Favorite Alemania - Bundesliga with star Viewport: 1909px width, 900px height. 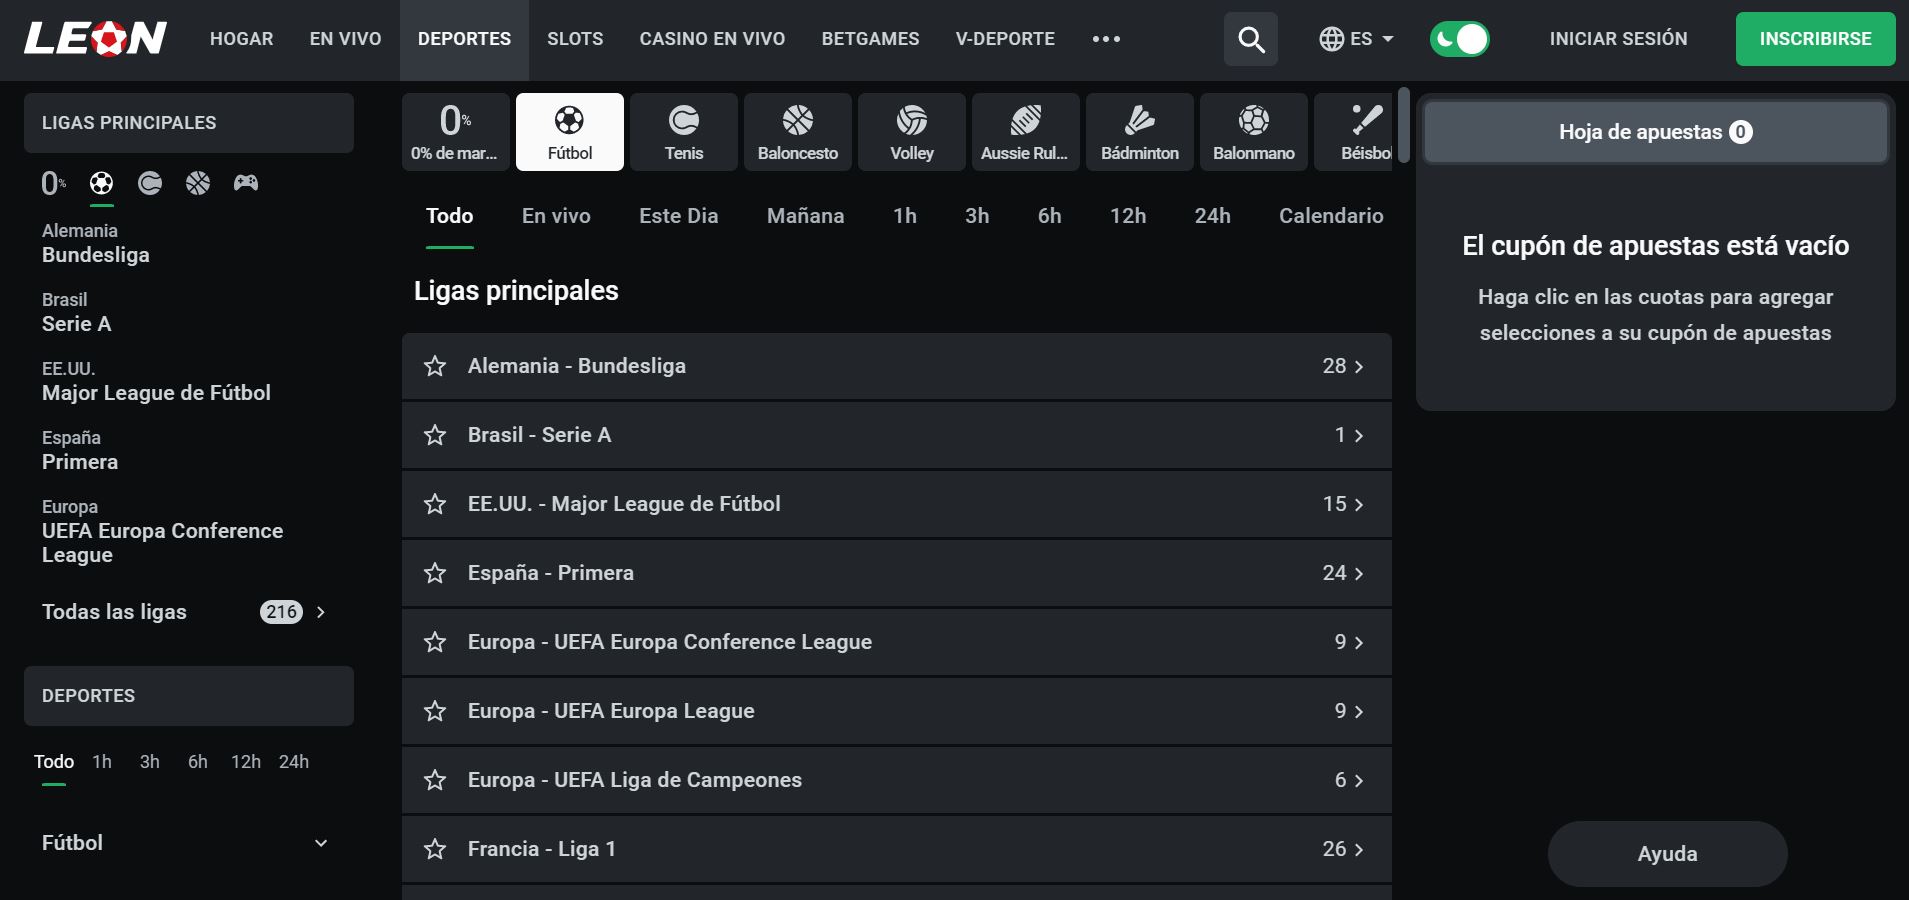[435, 366]
